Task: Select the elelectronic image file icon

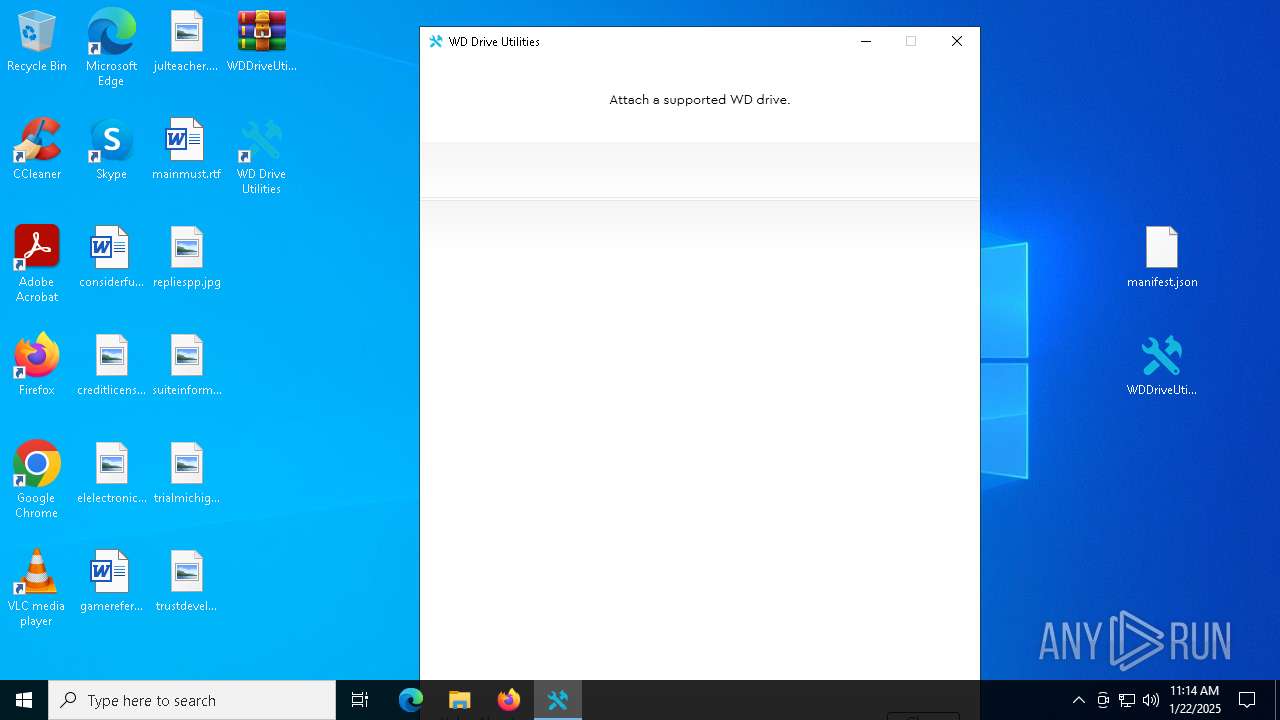Action: coord(111,474)
